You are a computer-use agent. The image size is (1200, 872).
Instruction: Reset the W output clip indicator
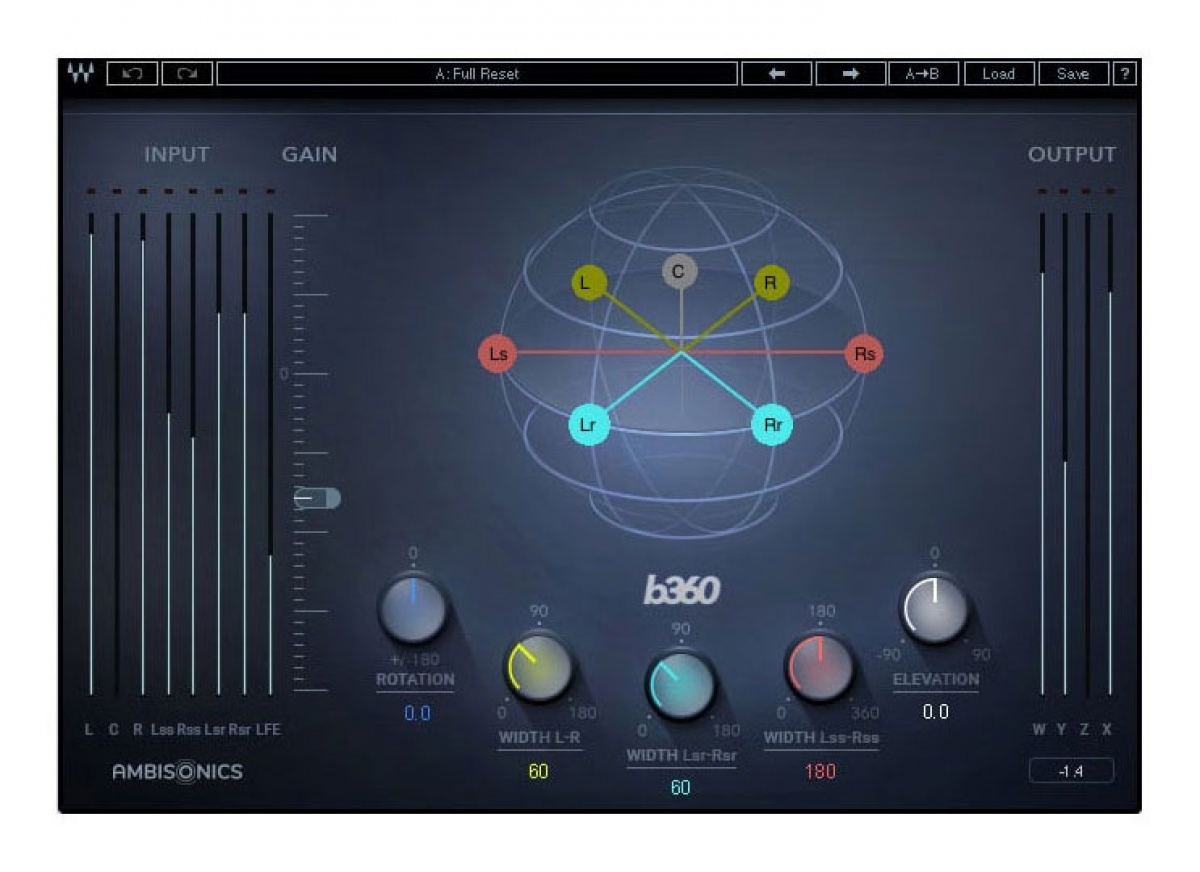[1042, 191]
